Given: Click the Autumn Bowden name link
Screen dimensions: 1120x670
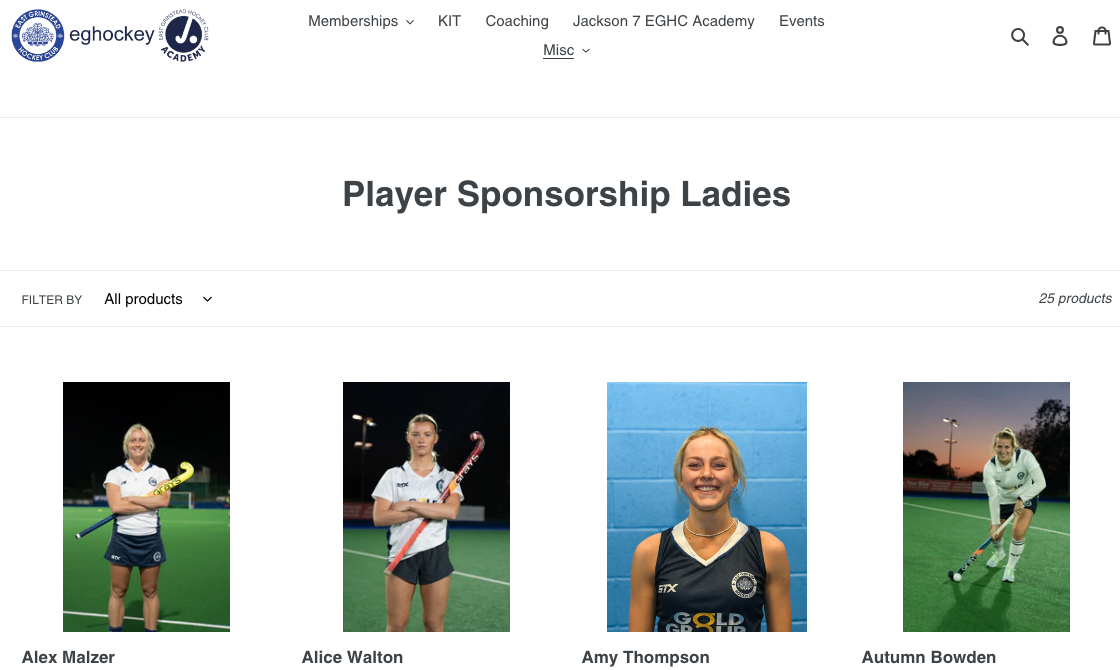Looking at the screenshot, I should pyautogui.click(x=929, y=657).
